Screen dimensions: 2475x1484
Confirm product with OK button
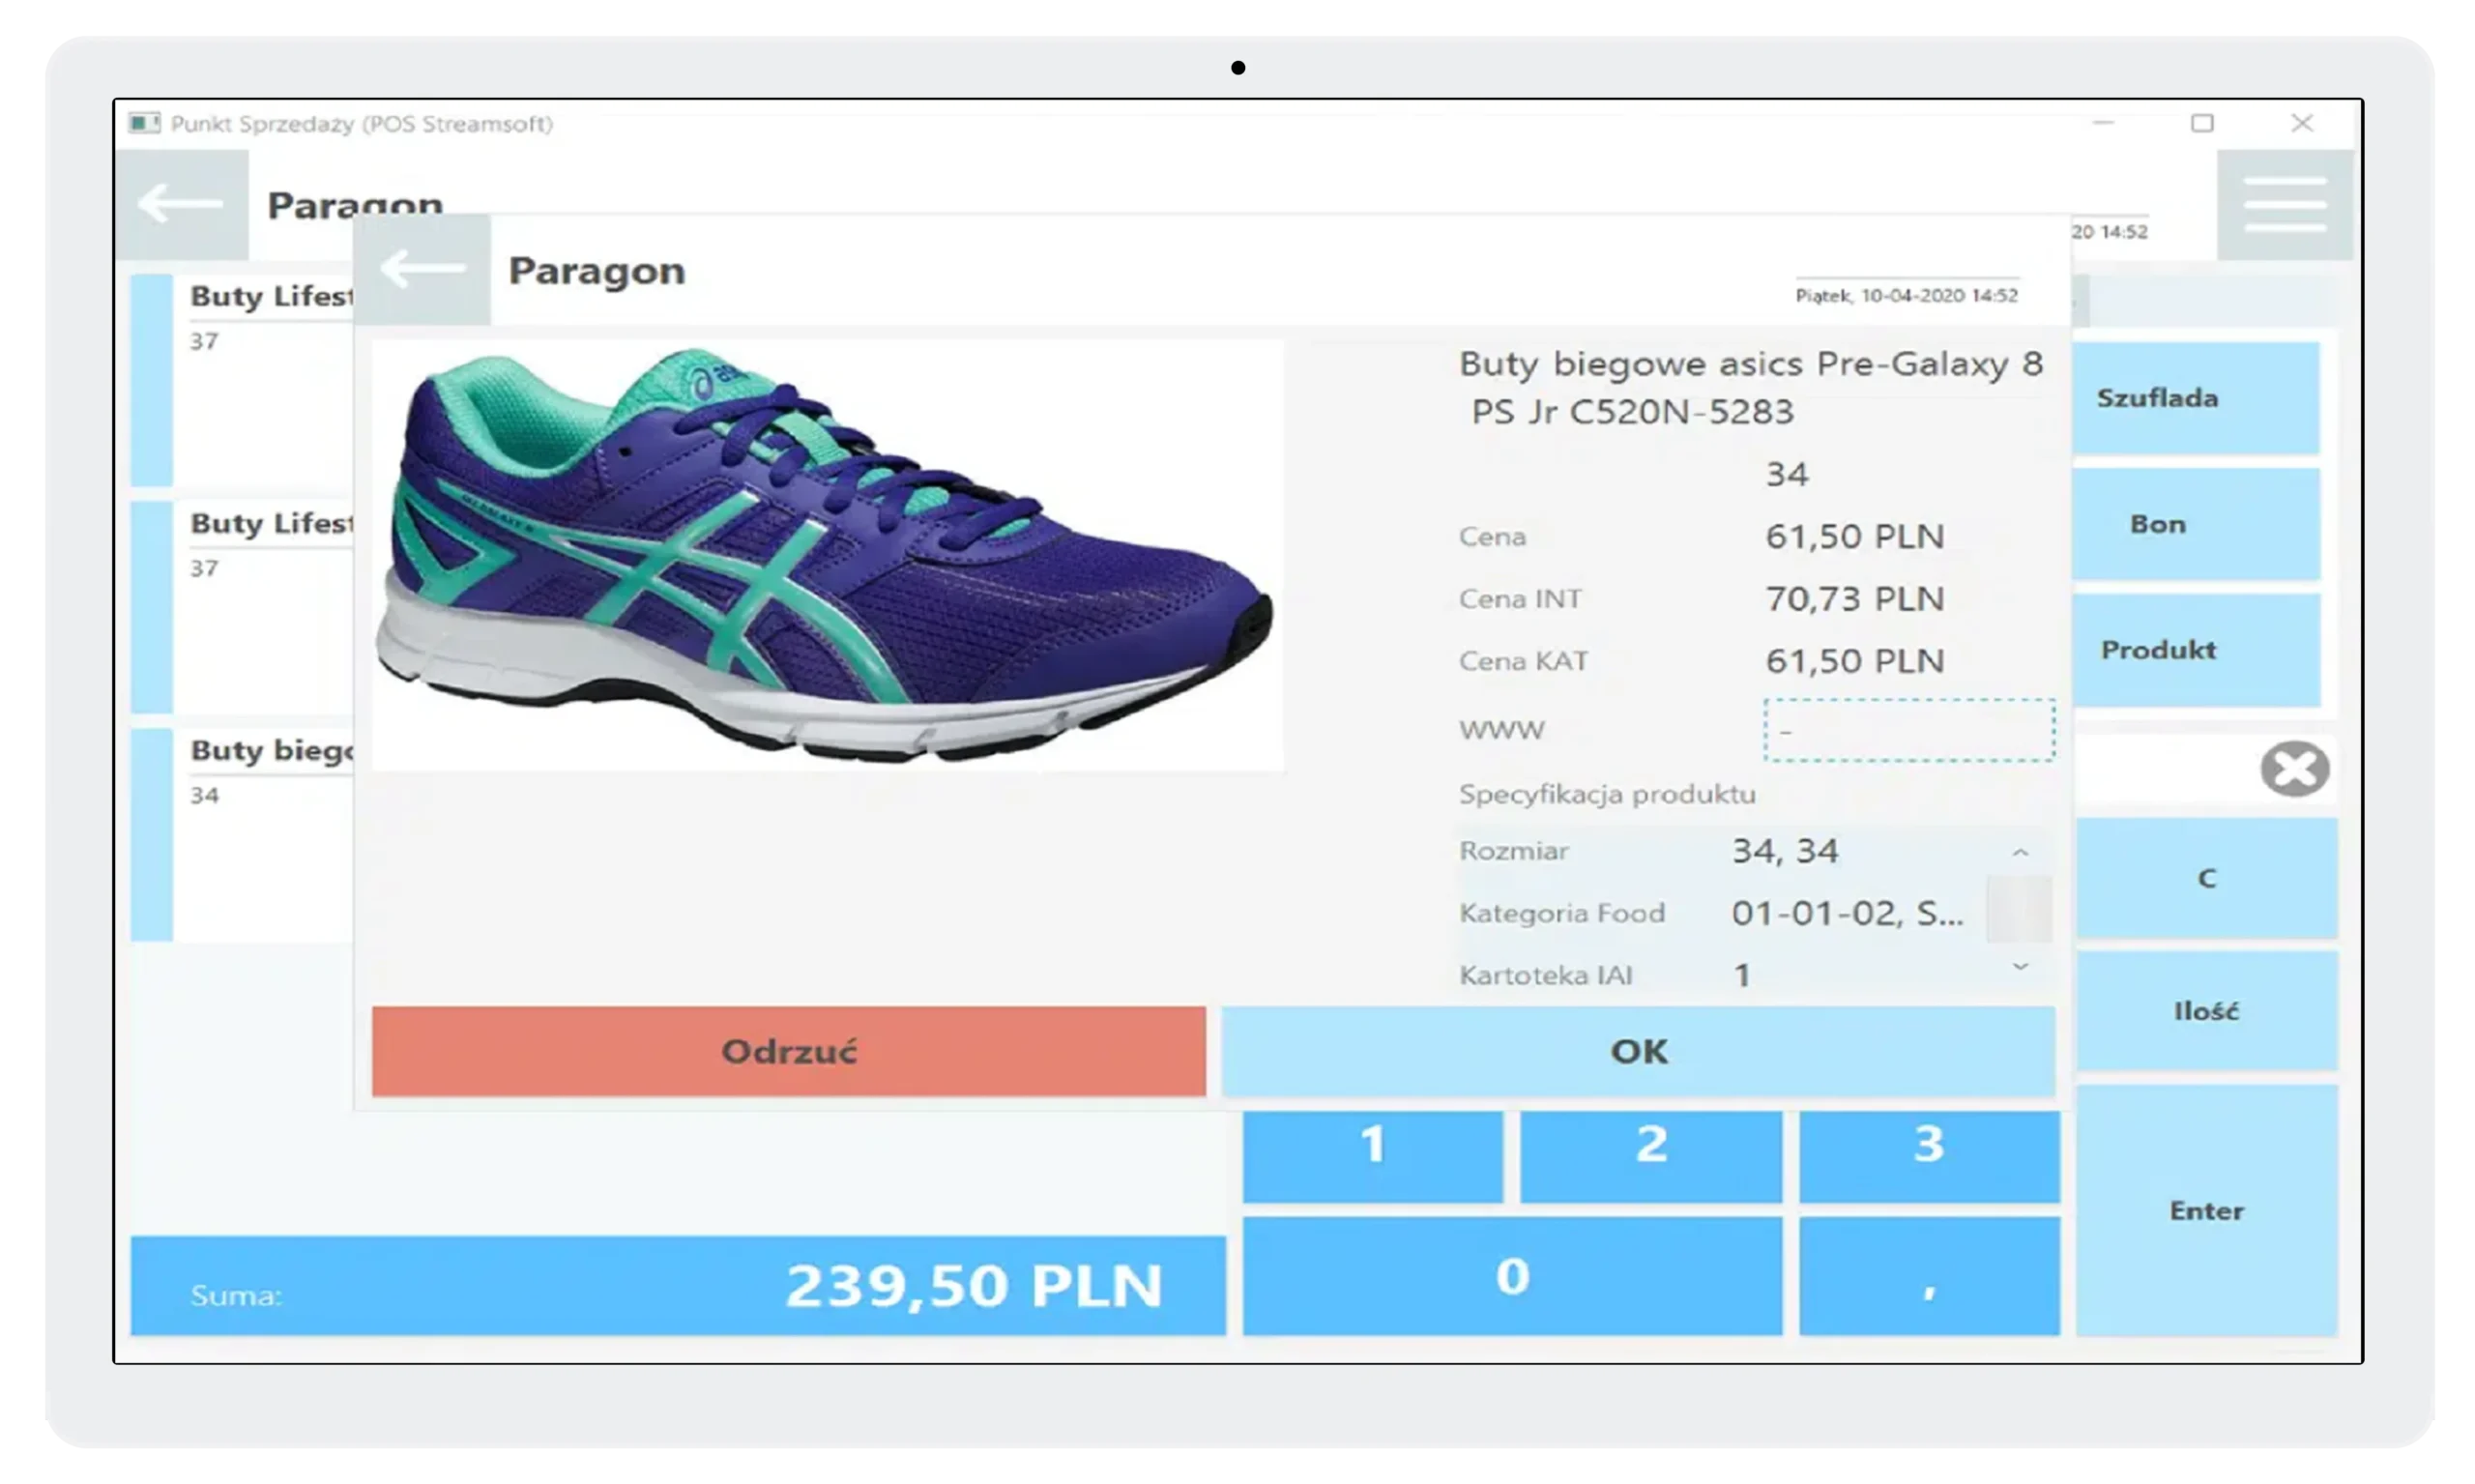click(1637, 1051)
